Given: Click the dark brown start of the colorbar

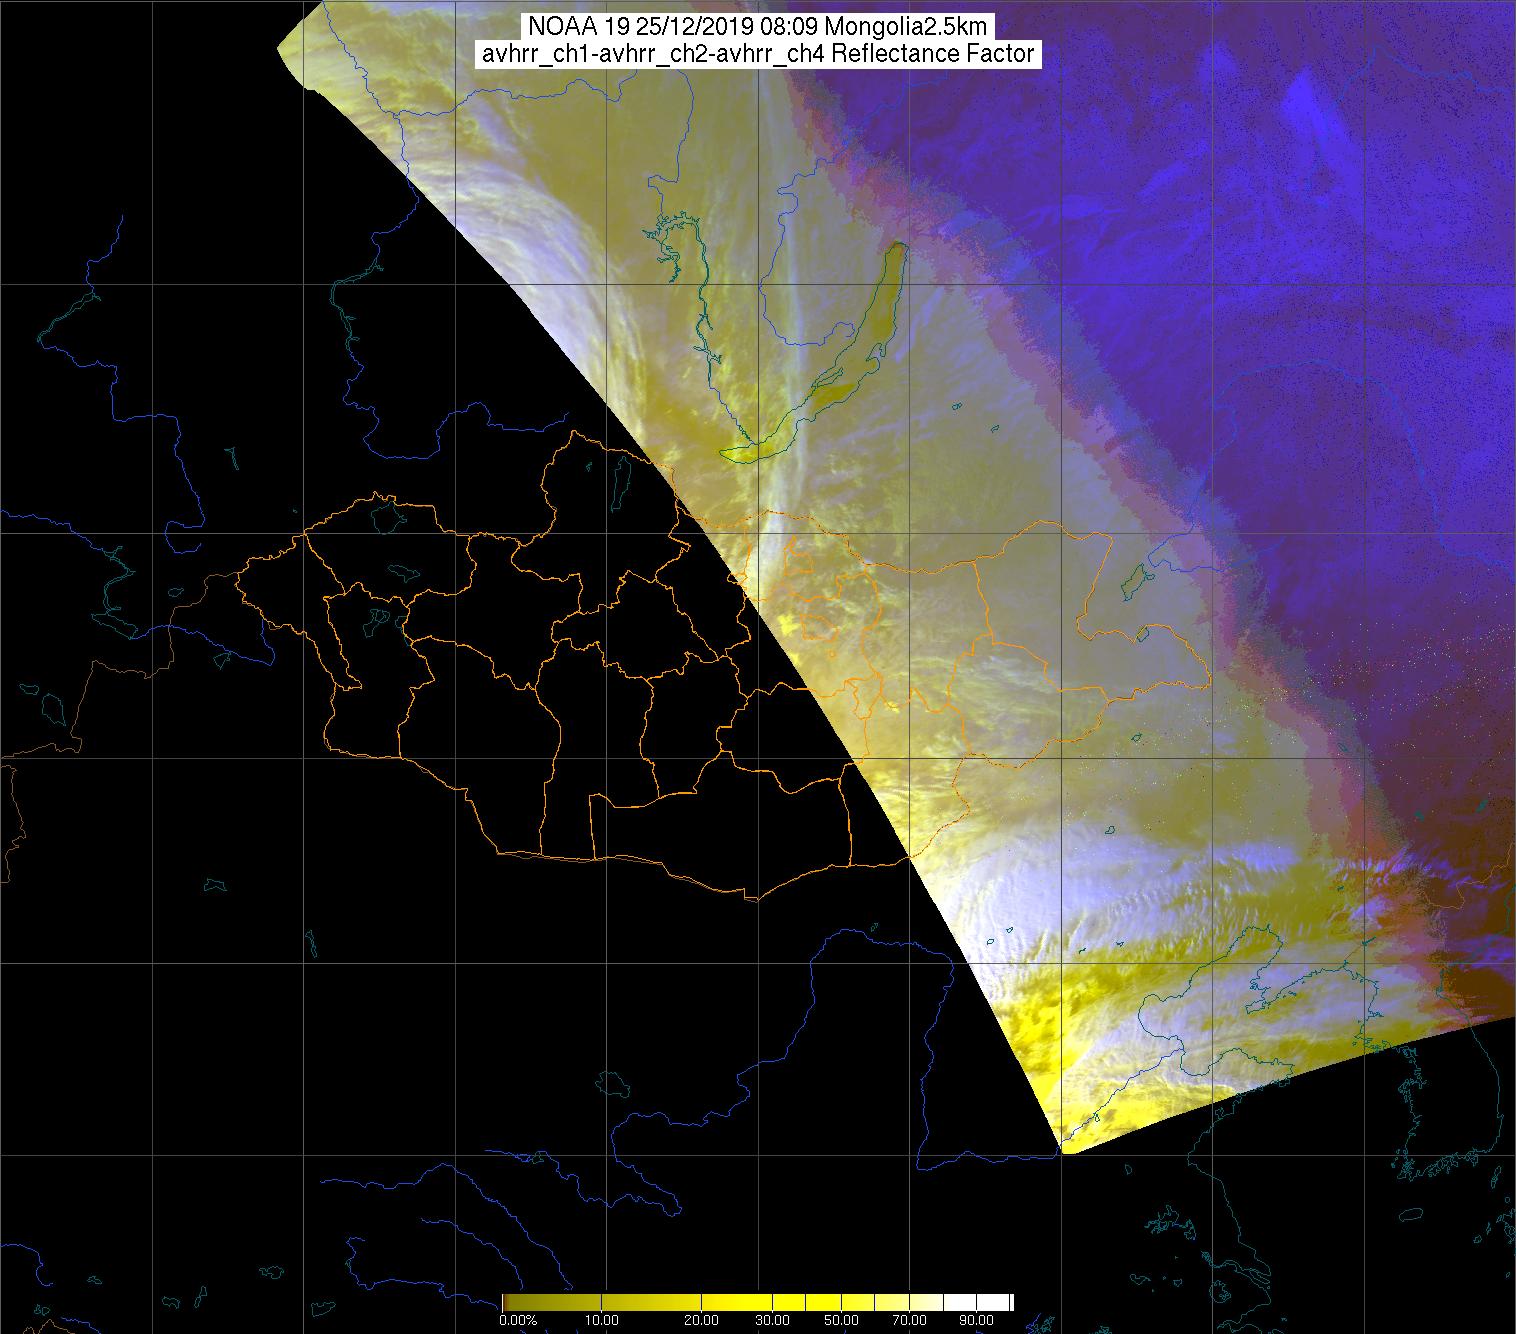Looking at the screenshot, I should tap(506, 1302).
